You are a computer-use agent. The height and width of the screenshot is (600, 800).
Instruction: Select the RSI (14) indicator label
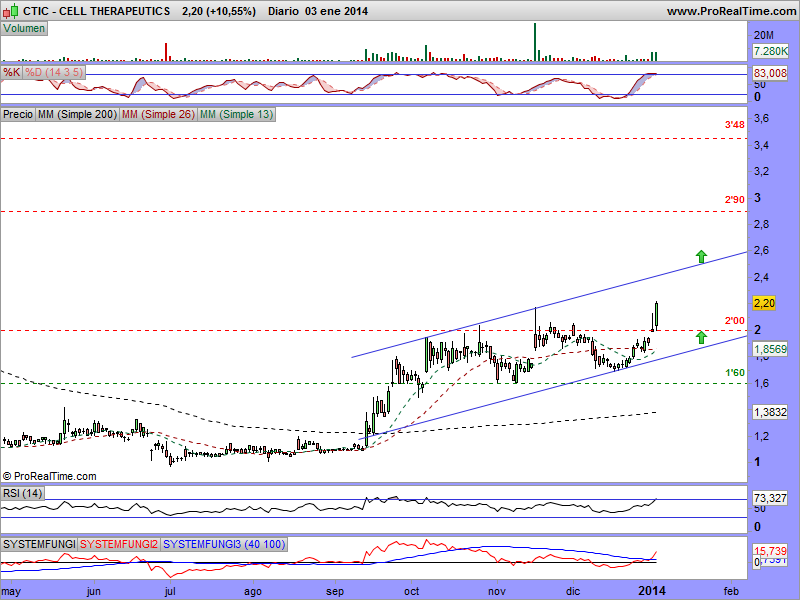click(x=22, y=493)
